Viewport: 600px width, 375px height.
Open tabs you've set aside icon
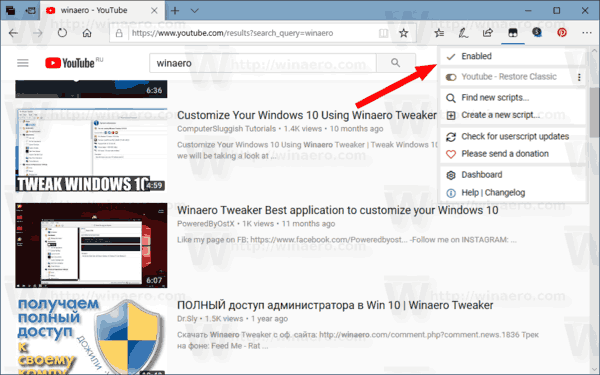(x=10, y=10)
